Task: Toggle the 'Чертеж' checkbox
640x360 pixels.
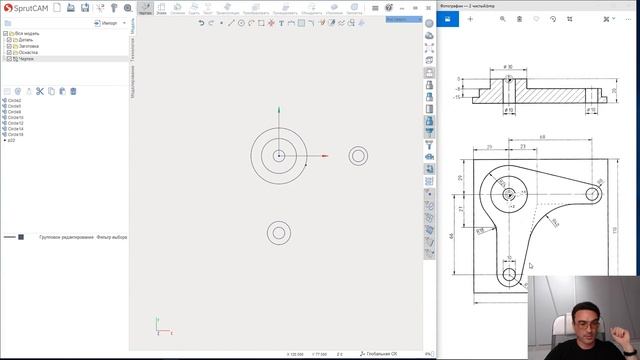Action: (9, 59)
